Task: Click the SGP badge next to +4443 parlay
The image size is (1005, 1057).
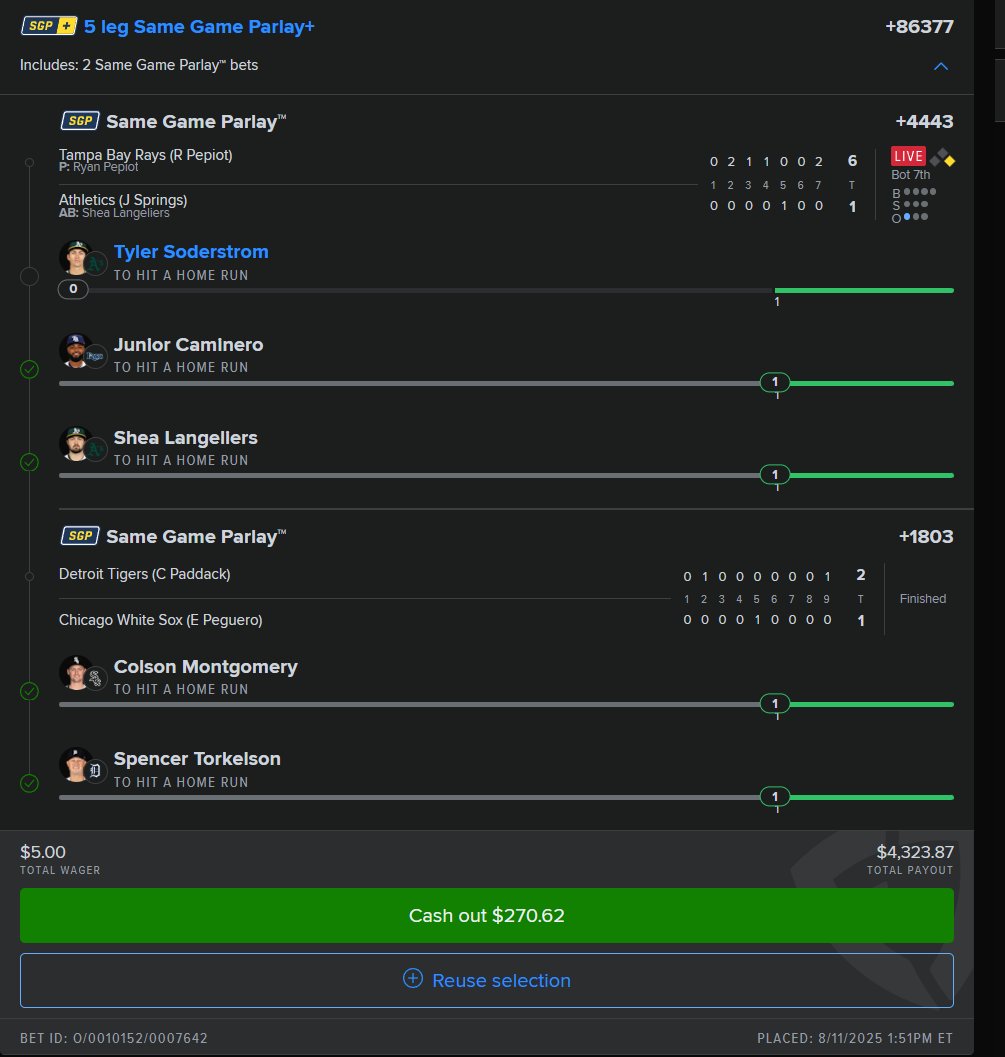Action: [80, 121]
